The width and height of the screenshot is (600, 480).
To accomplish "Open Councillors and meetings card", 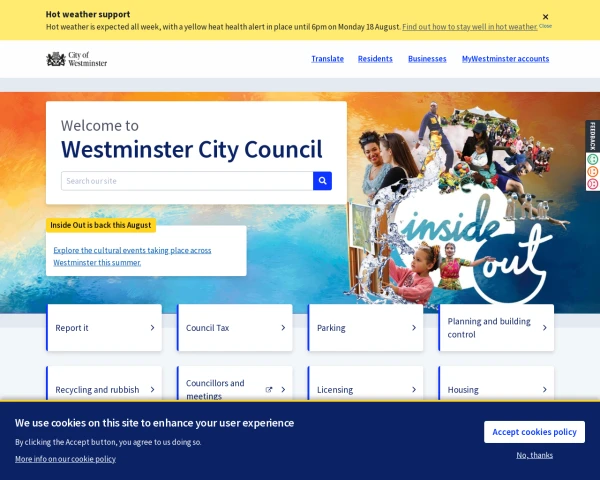I will pyautogui.click(x=235, y=384).
